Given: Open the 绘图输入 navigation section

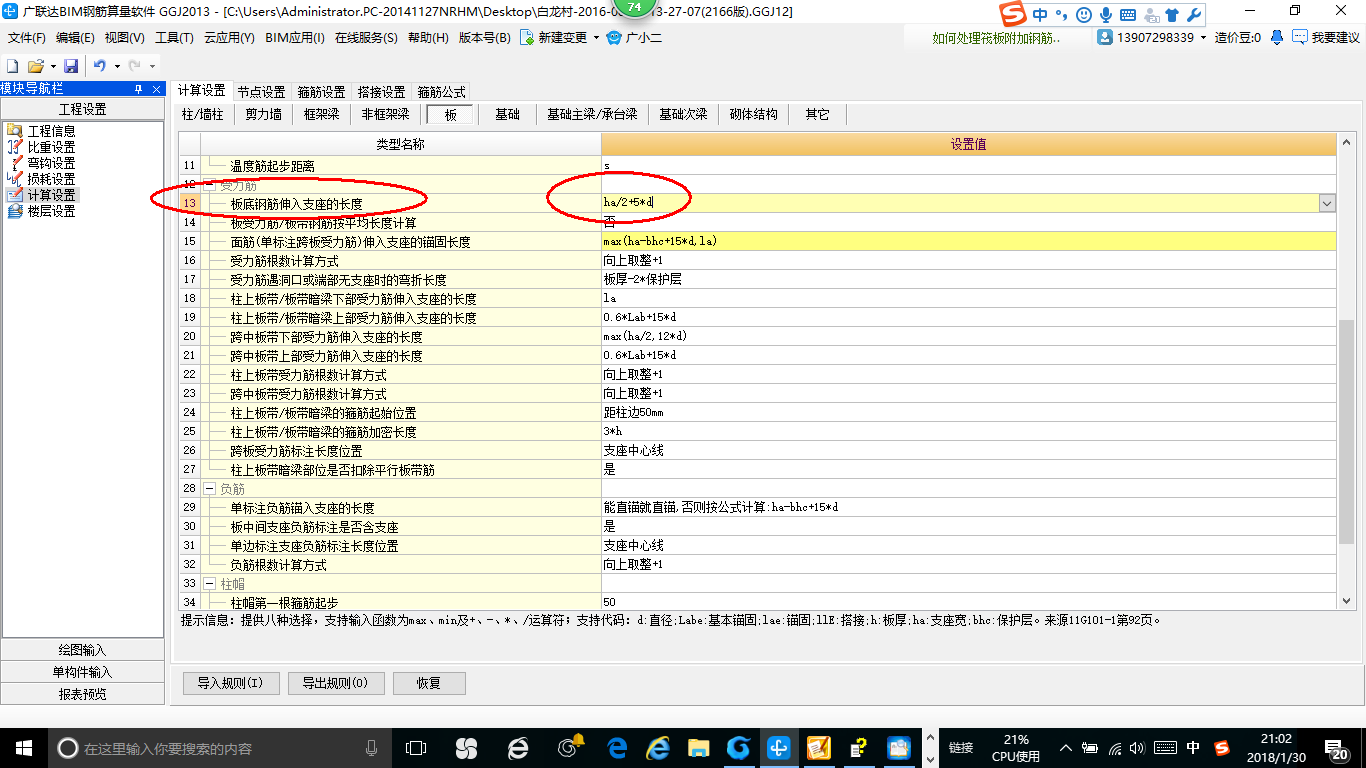Looking at the screenshot, I should click(x=83, y=650).
